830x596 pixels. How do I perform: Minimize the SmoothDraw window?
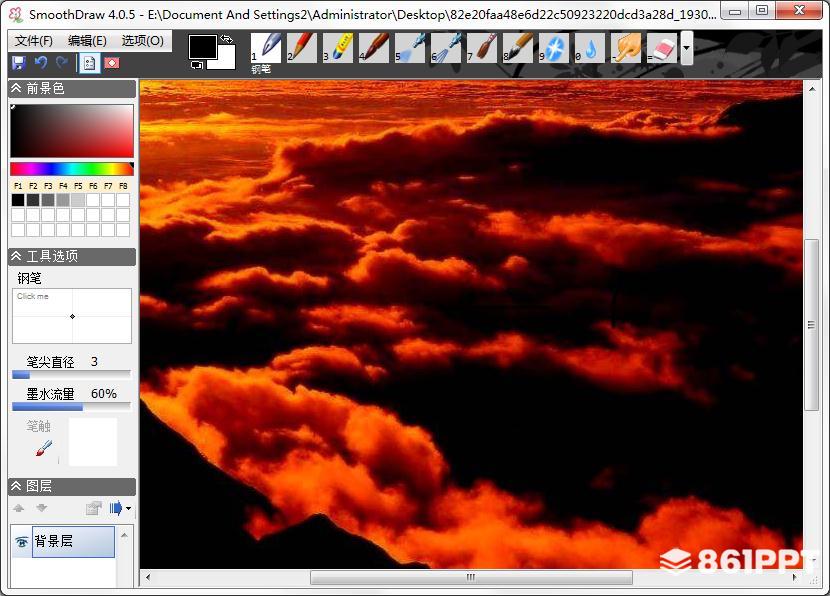pyautogui.click(x=735, y=11)
